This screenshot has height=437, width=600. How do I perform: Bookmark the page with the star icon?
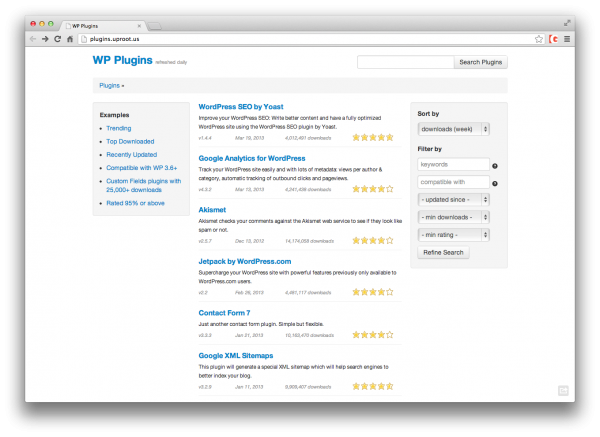pyautogui.click(x=539, y=39)
